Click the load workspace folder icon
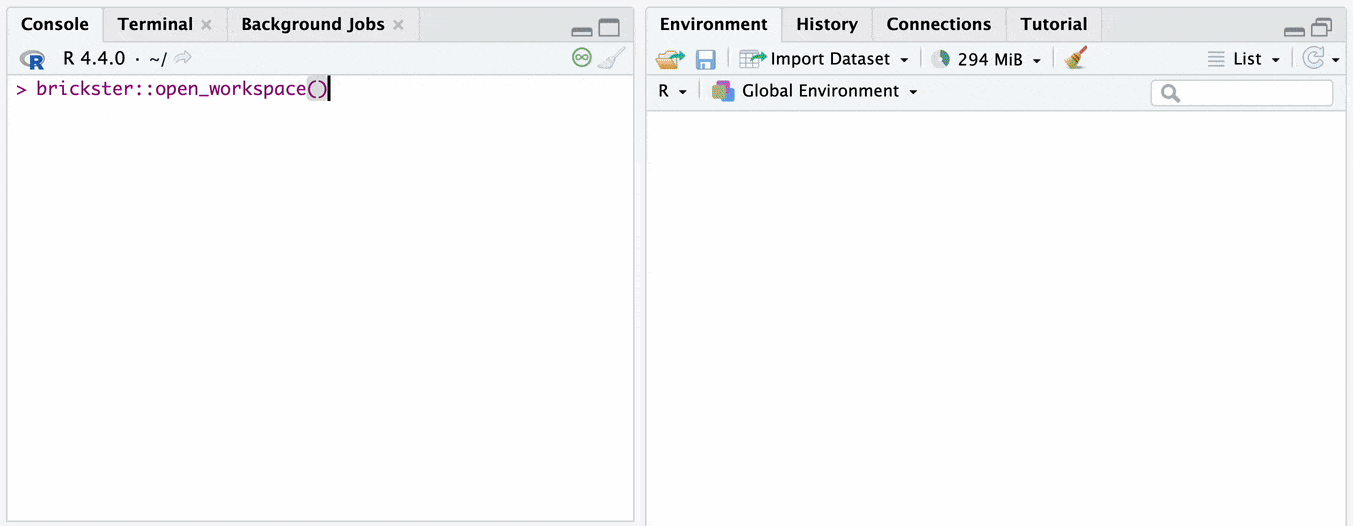1353x526 pixels. 670,59
